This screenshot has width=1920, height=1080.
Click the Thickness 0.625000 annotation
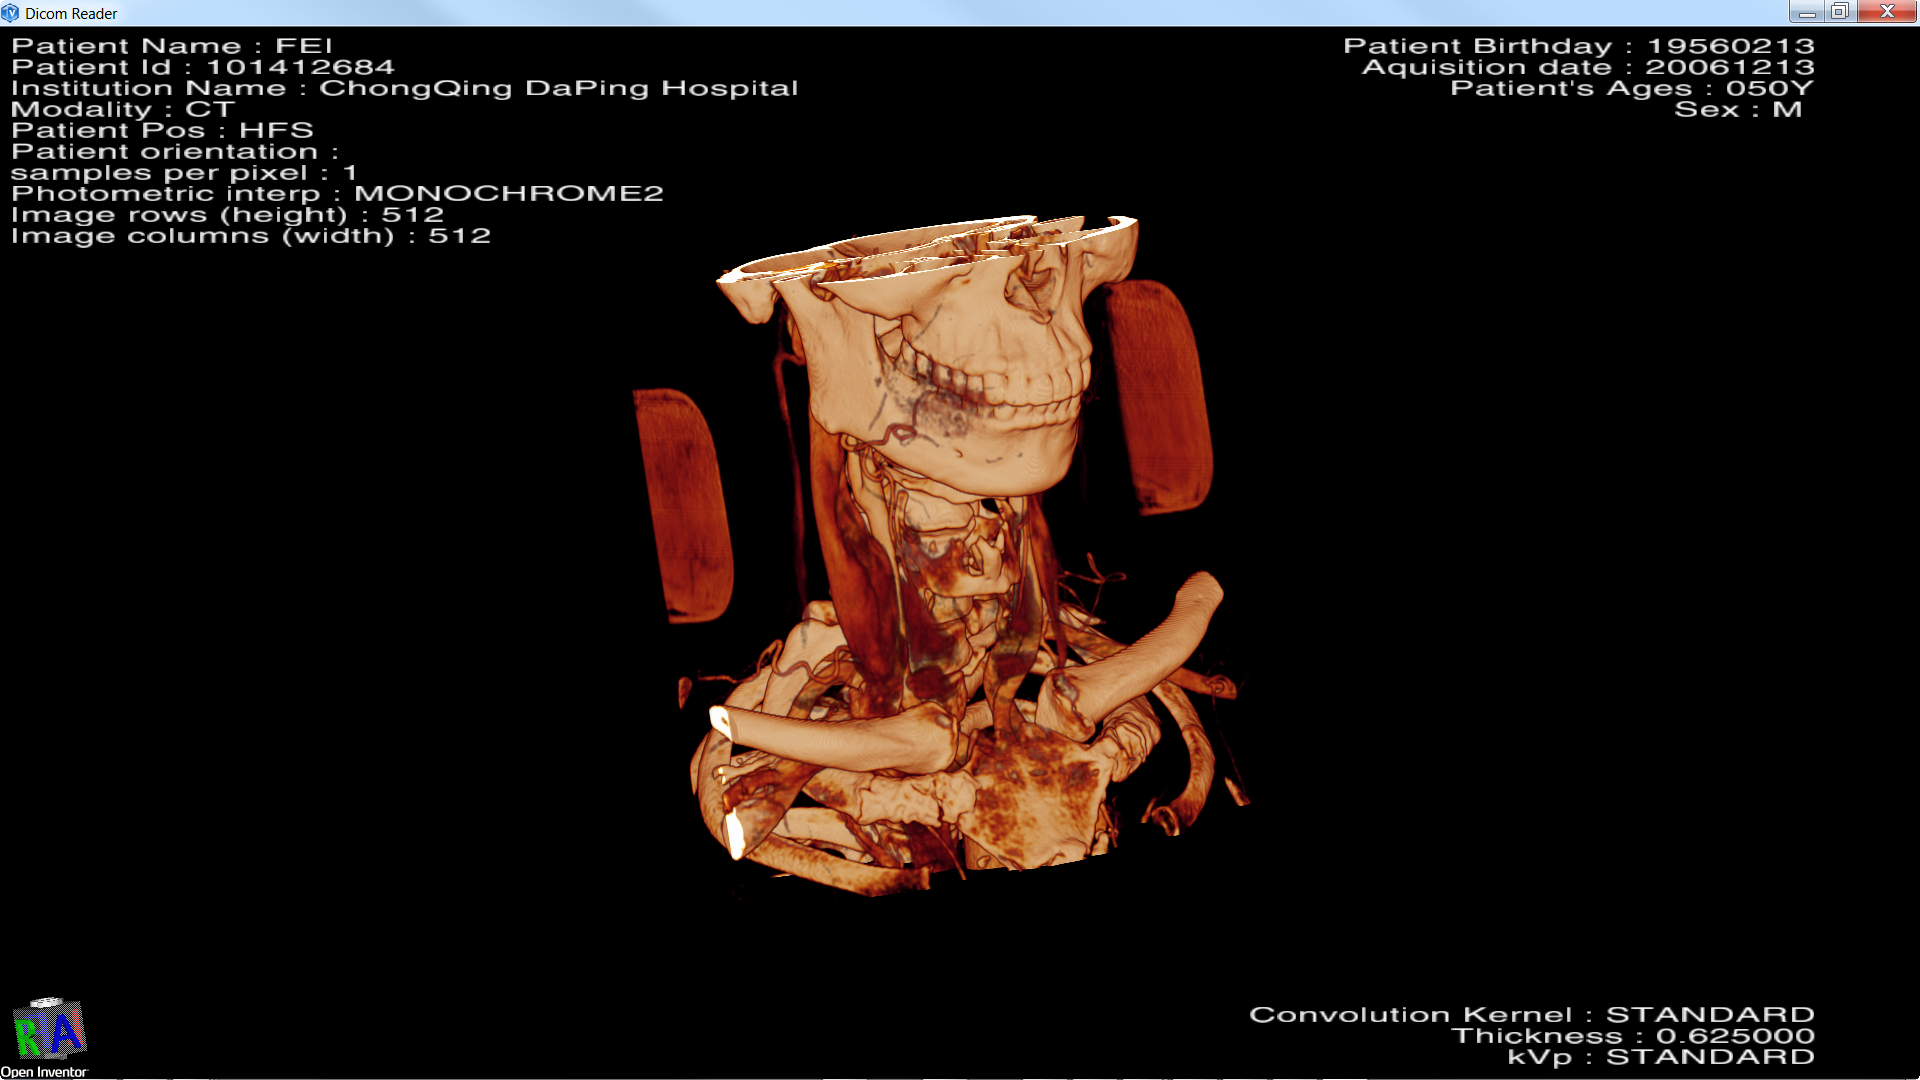tap(1632, 1036)
